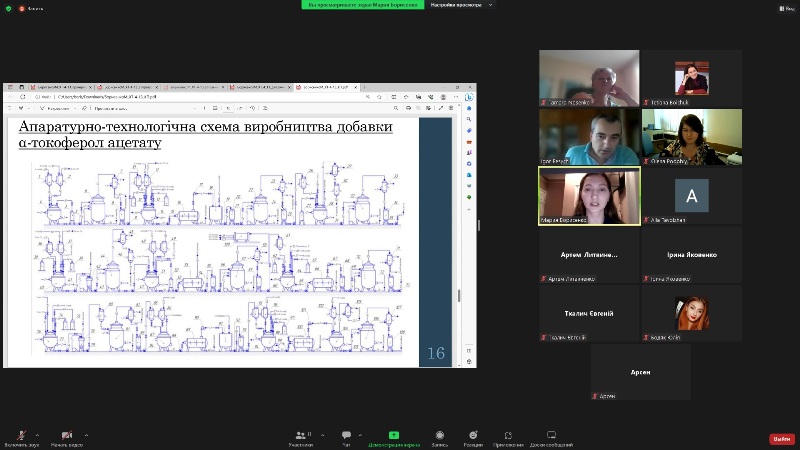The height and width of the screenshot is (450, 800).
Task: Open sidebar settings gear at bottom
Action: 469,362
